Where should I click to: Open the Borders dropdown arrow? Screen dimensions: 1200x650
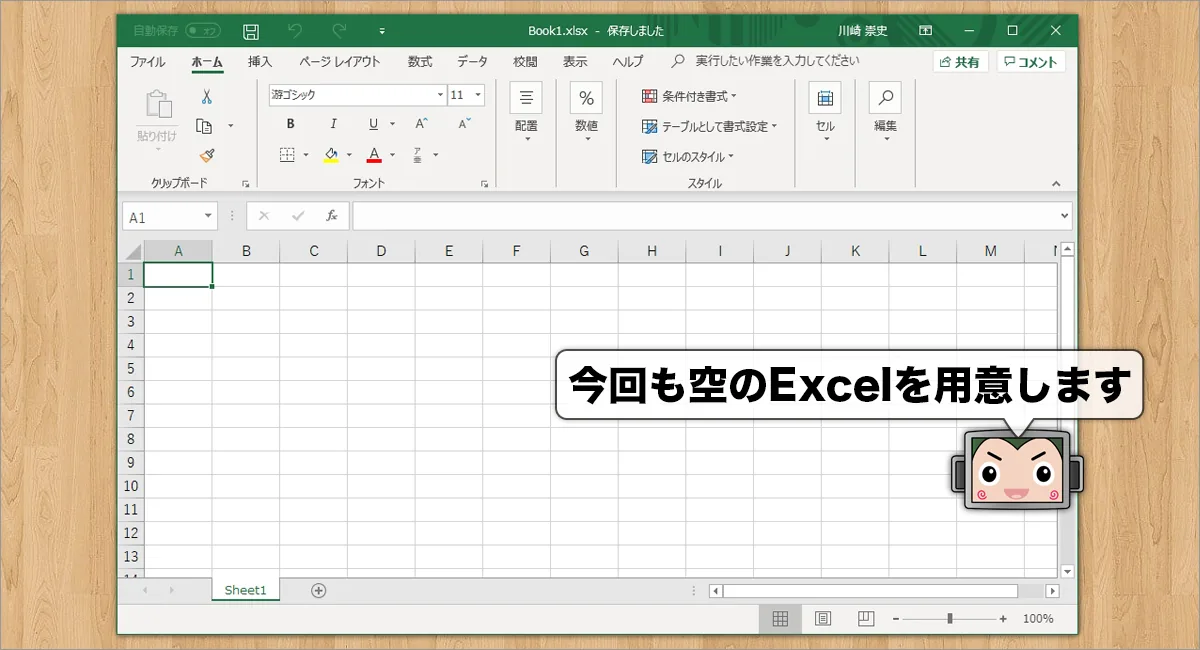point(306,155)
